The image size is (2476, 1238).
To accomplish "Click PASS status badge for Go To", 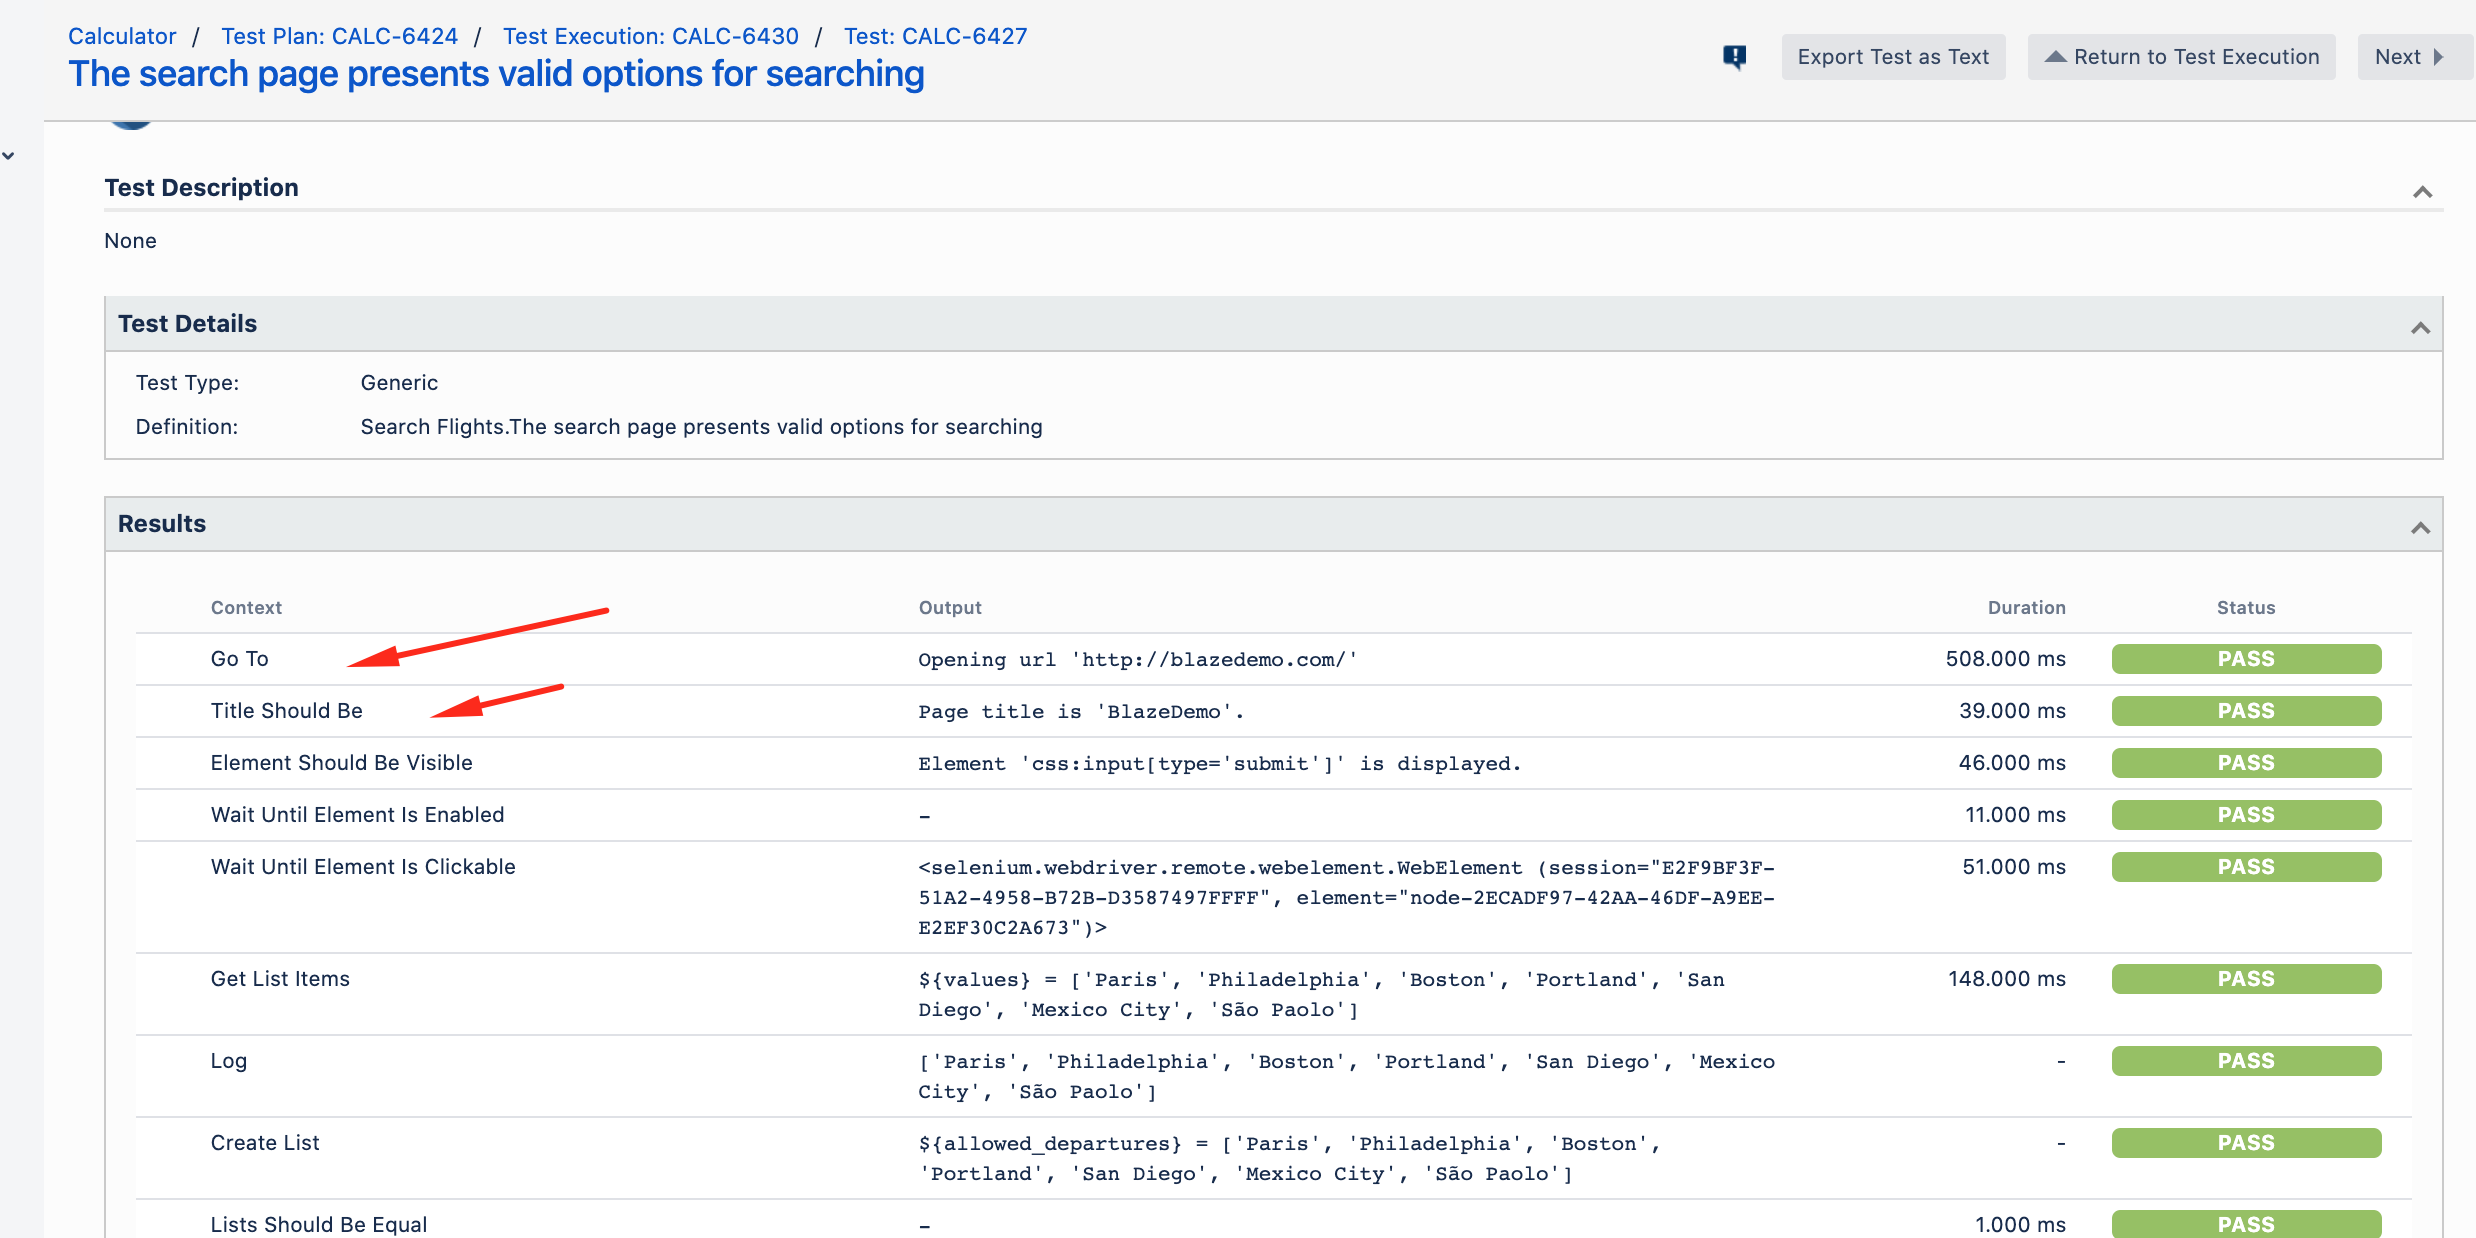I will pos(2245,659).
